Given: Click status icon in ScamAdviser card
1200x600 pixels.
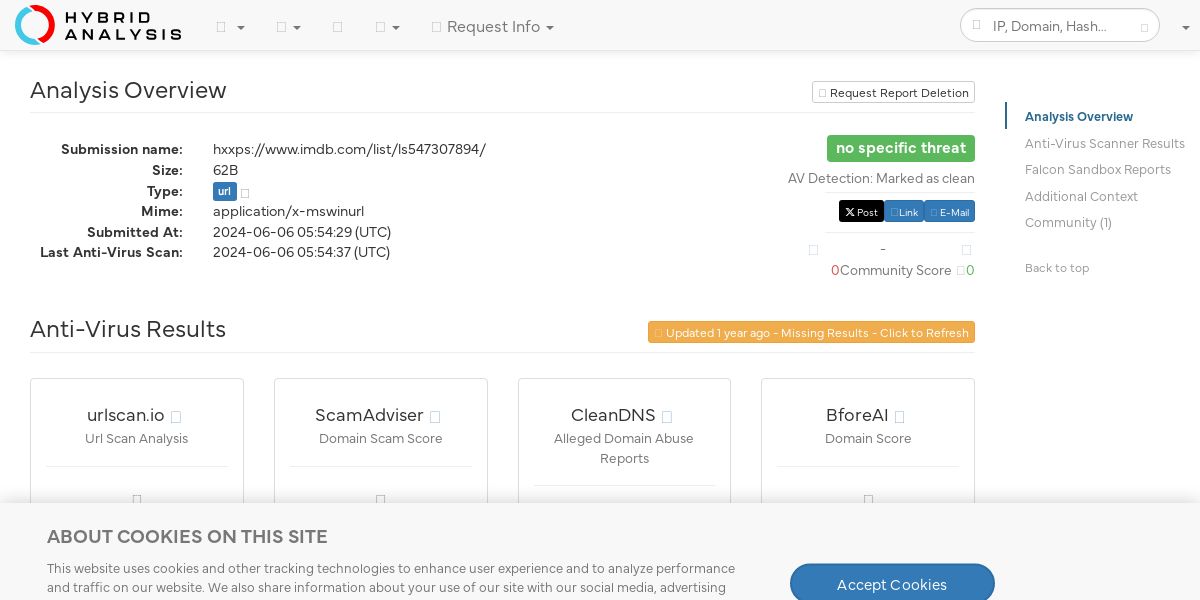Looking at the screenshot, I should 381,498.
